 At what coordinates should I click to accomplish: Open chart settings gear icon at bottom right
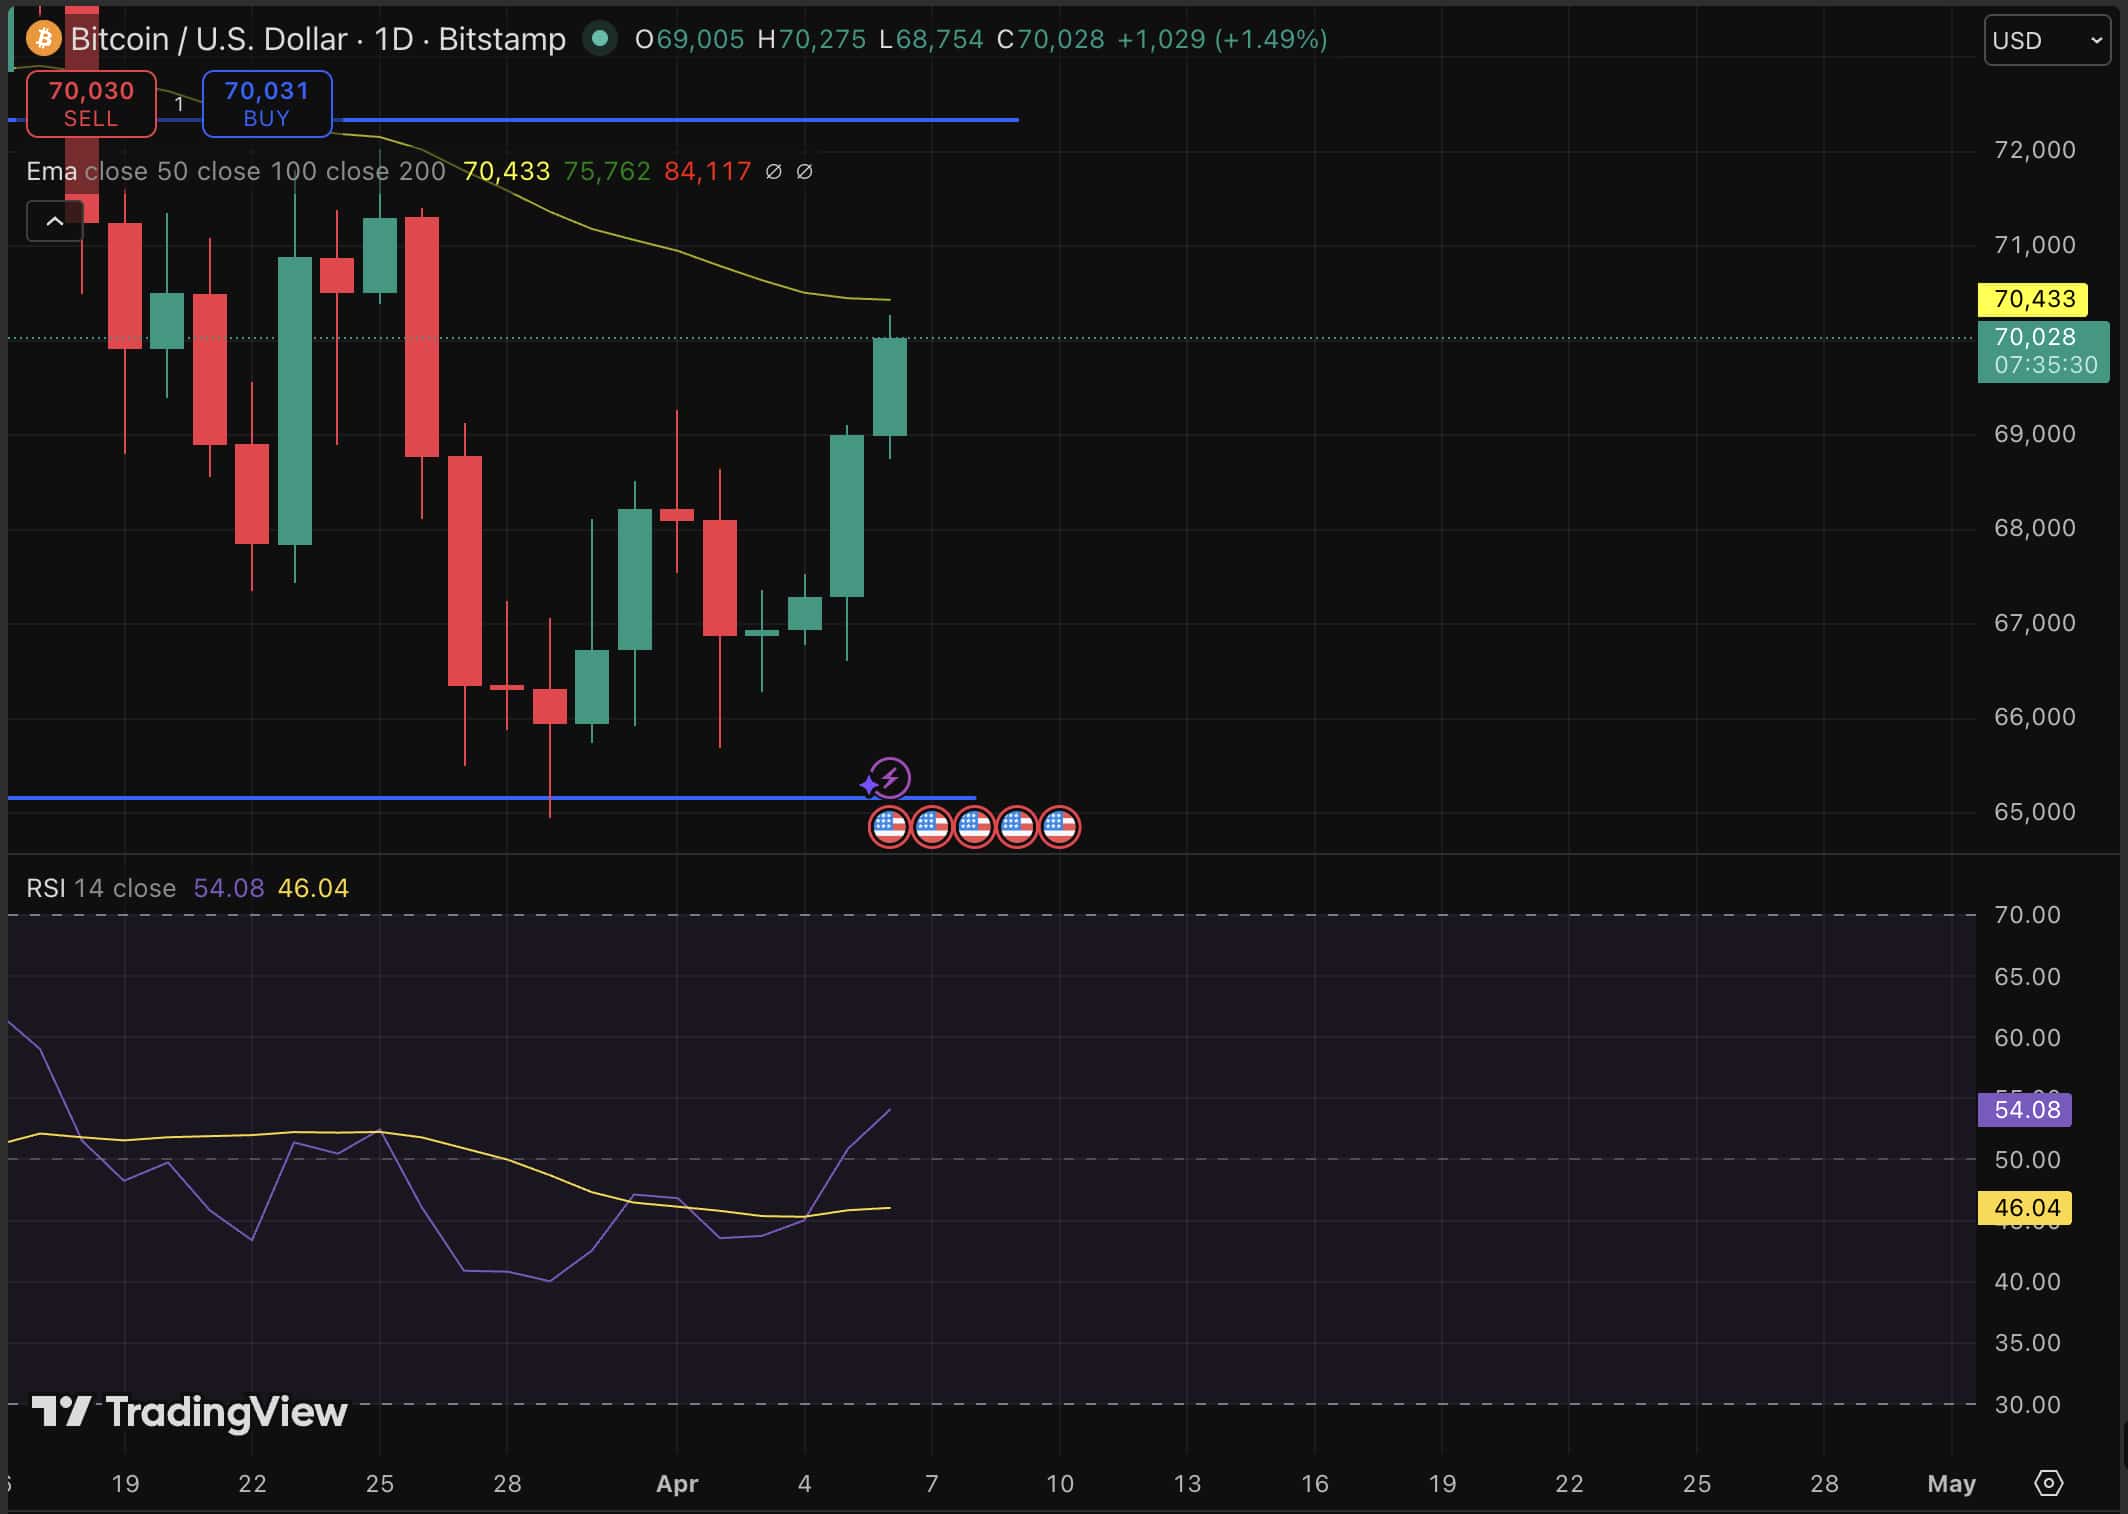click(2049, 1483)
